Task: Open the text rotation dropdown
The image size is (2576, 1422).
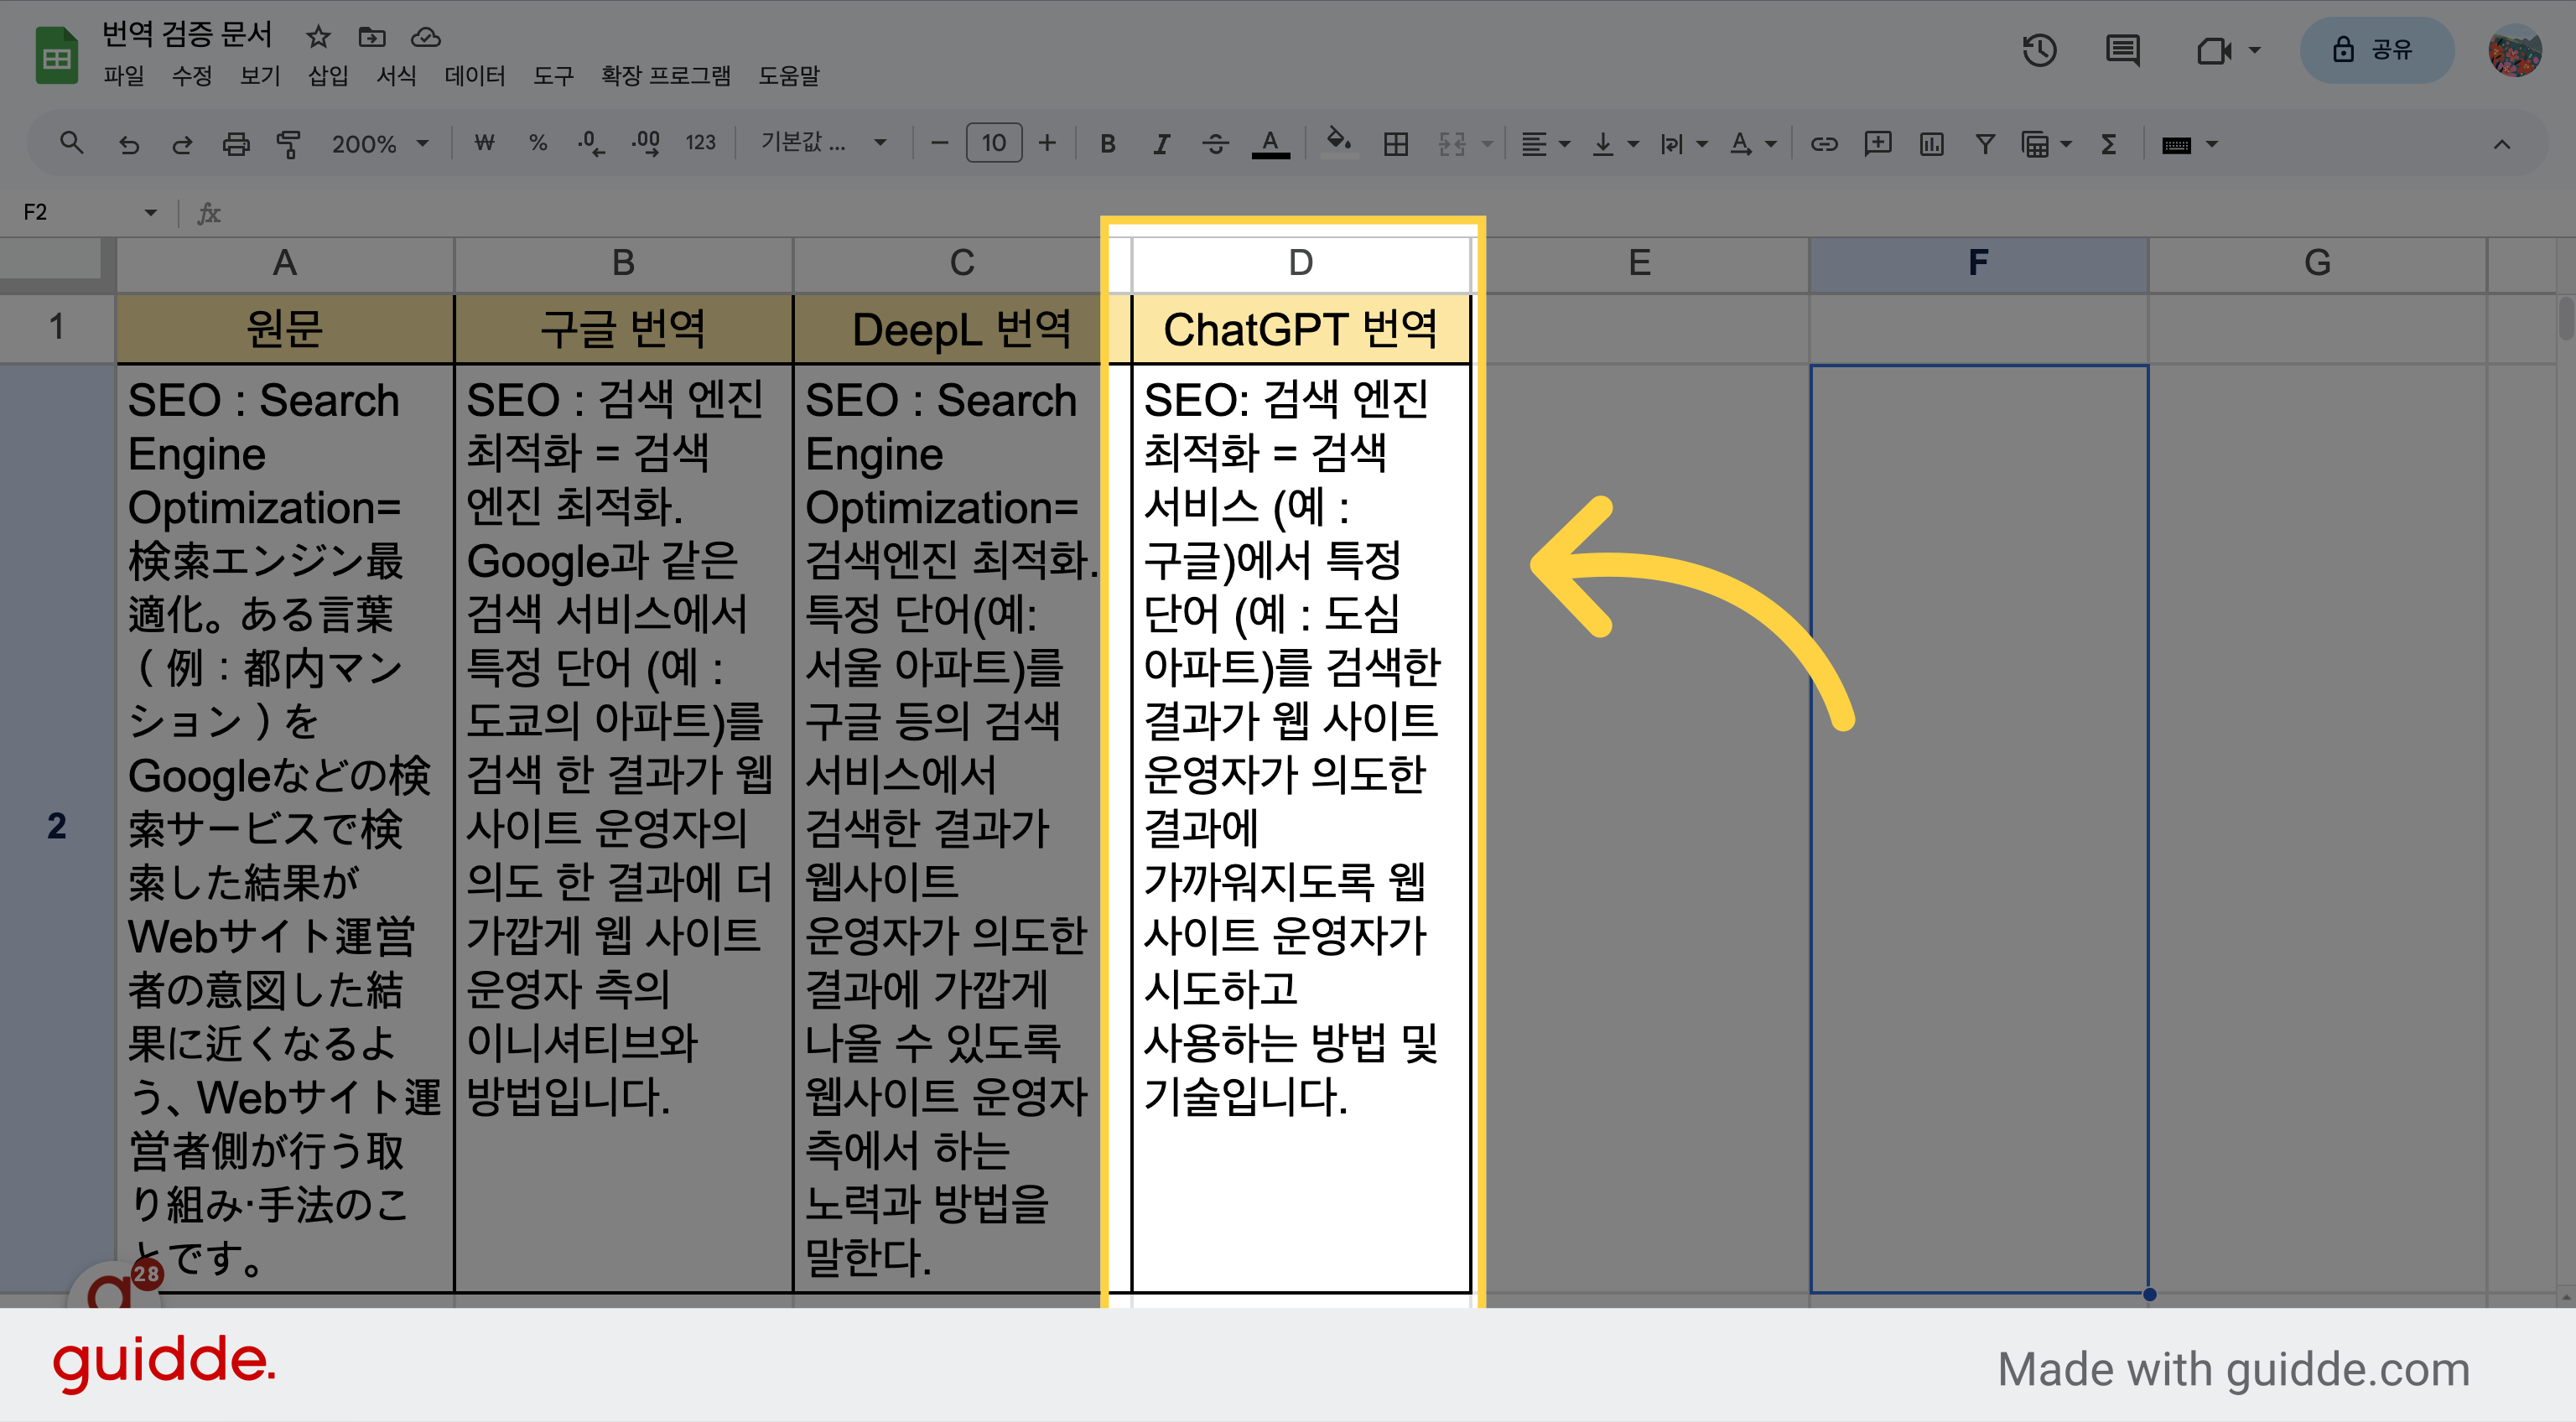Action: [1753, 144]
